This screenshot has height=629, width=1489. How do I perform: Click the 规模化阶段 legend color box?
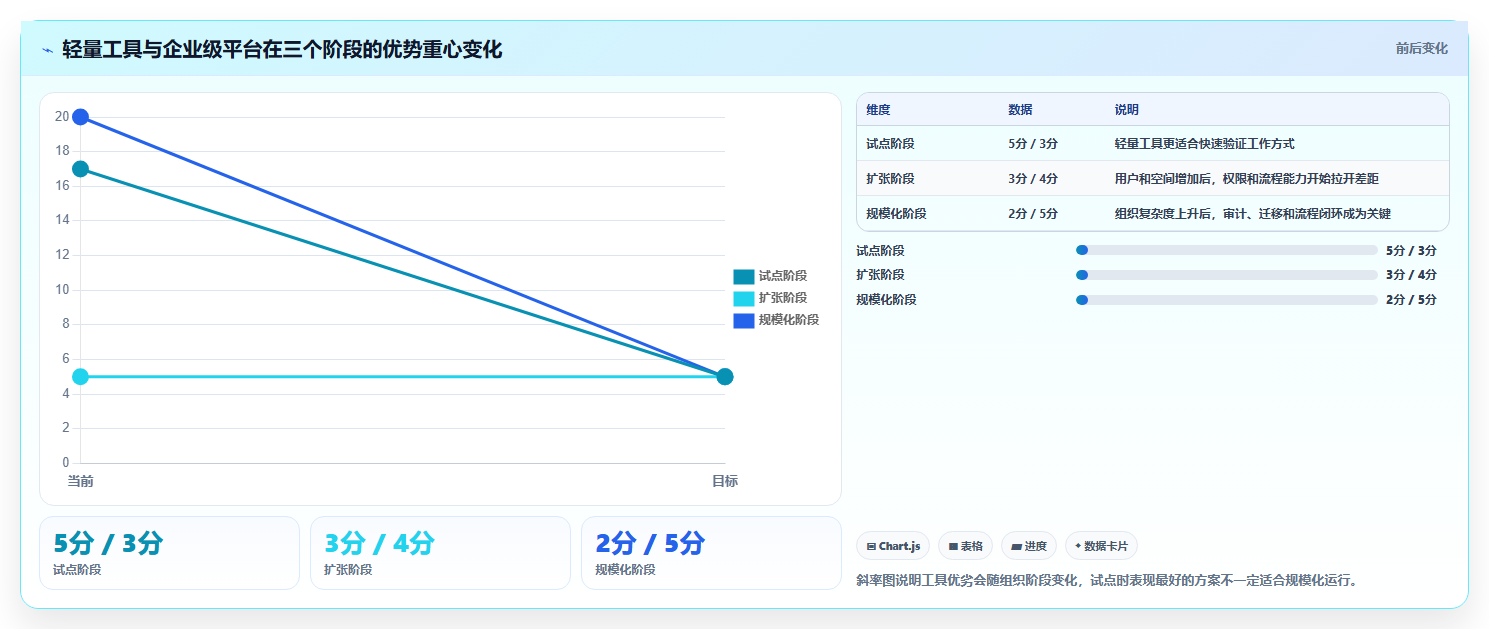click(743, 320)
